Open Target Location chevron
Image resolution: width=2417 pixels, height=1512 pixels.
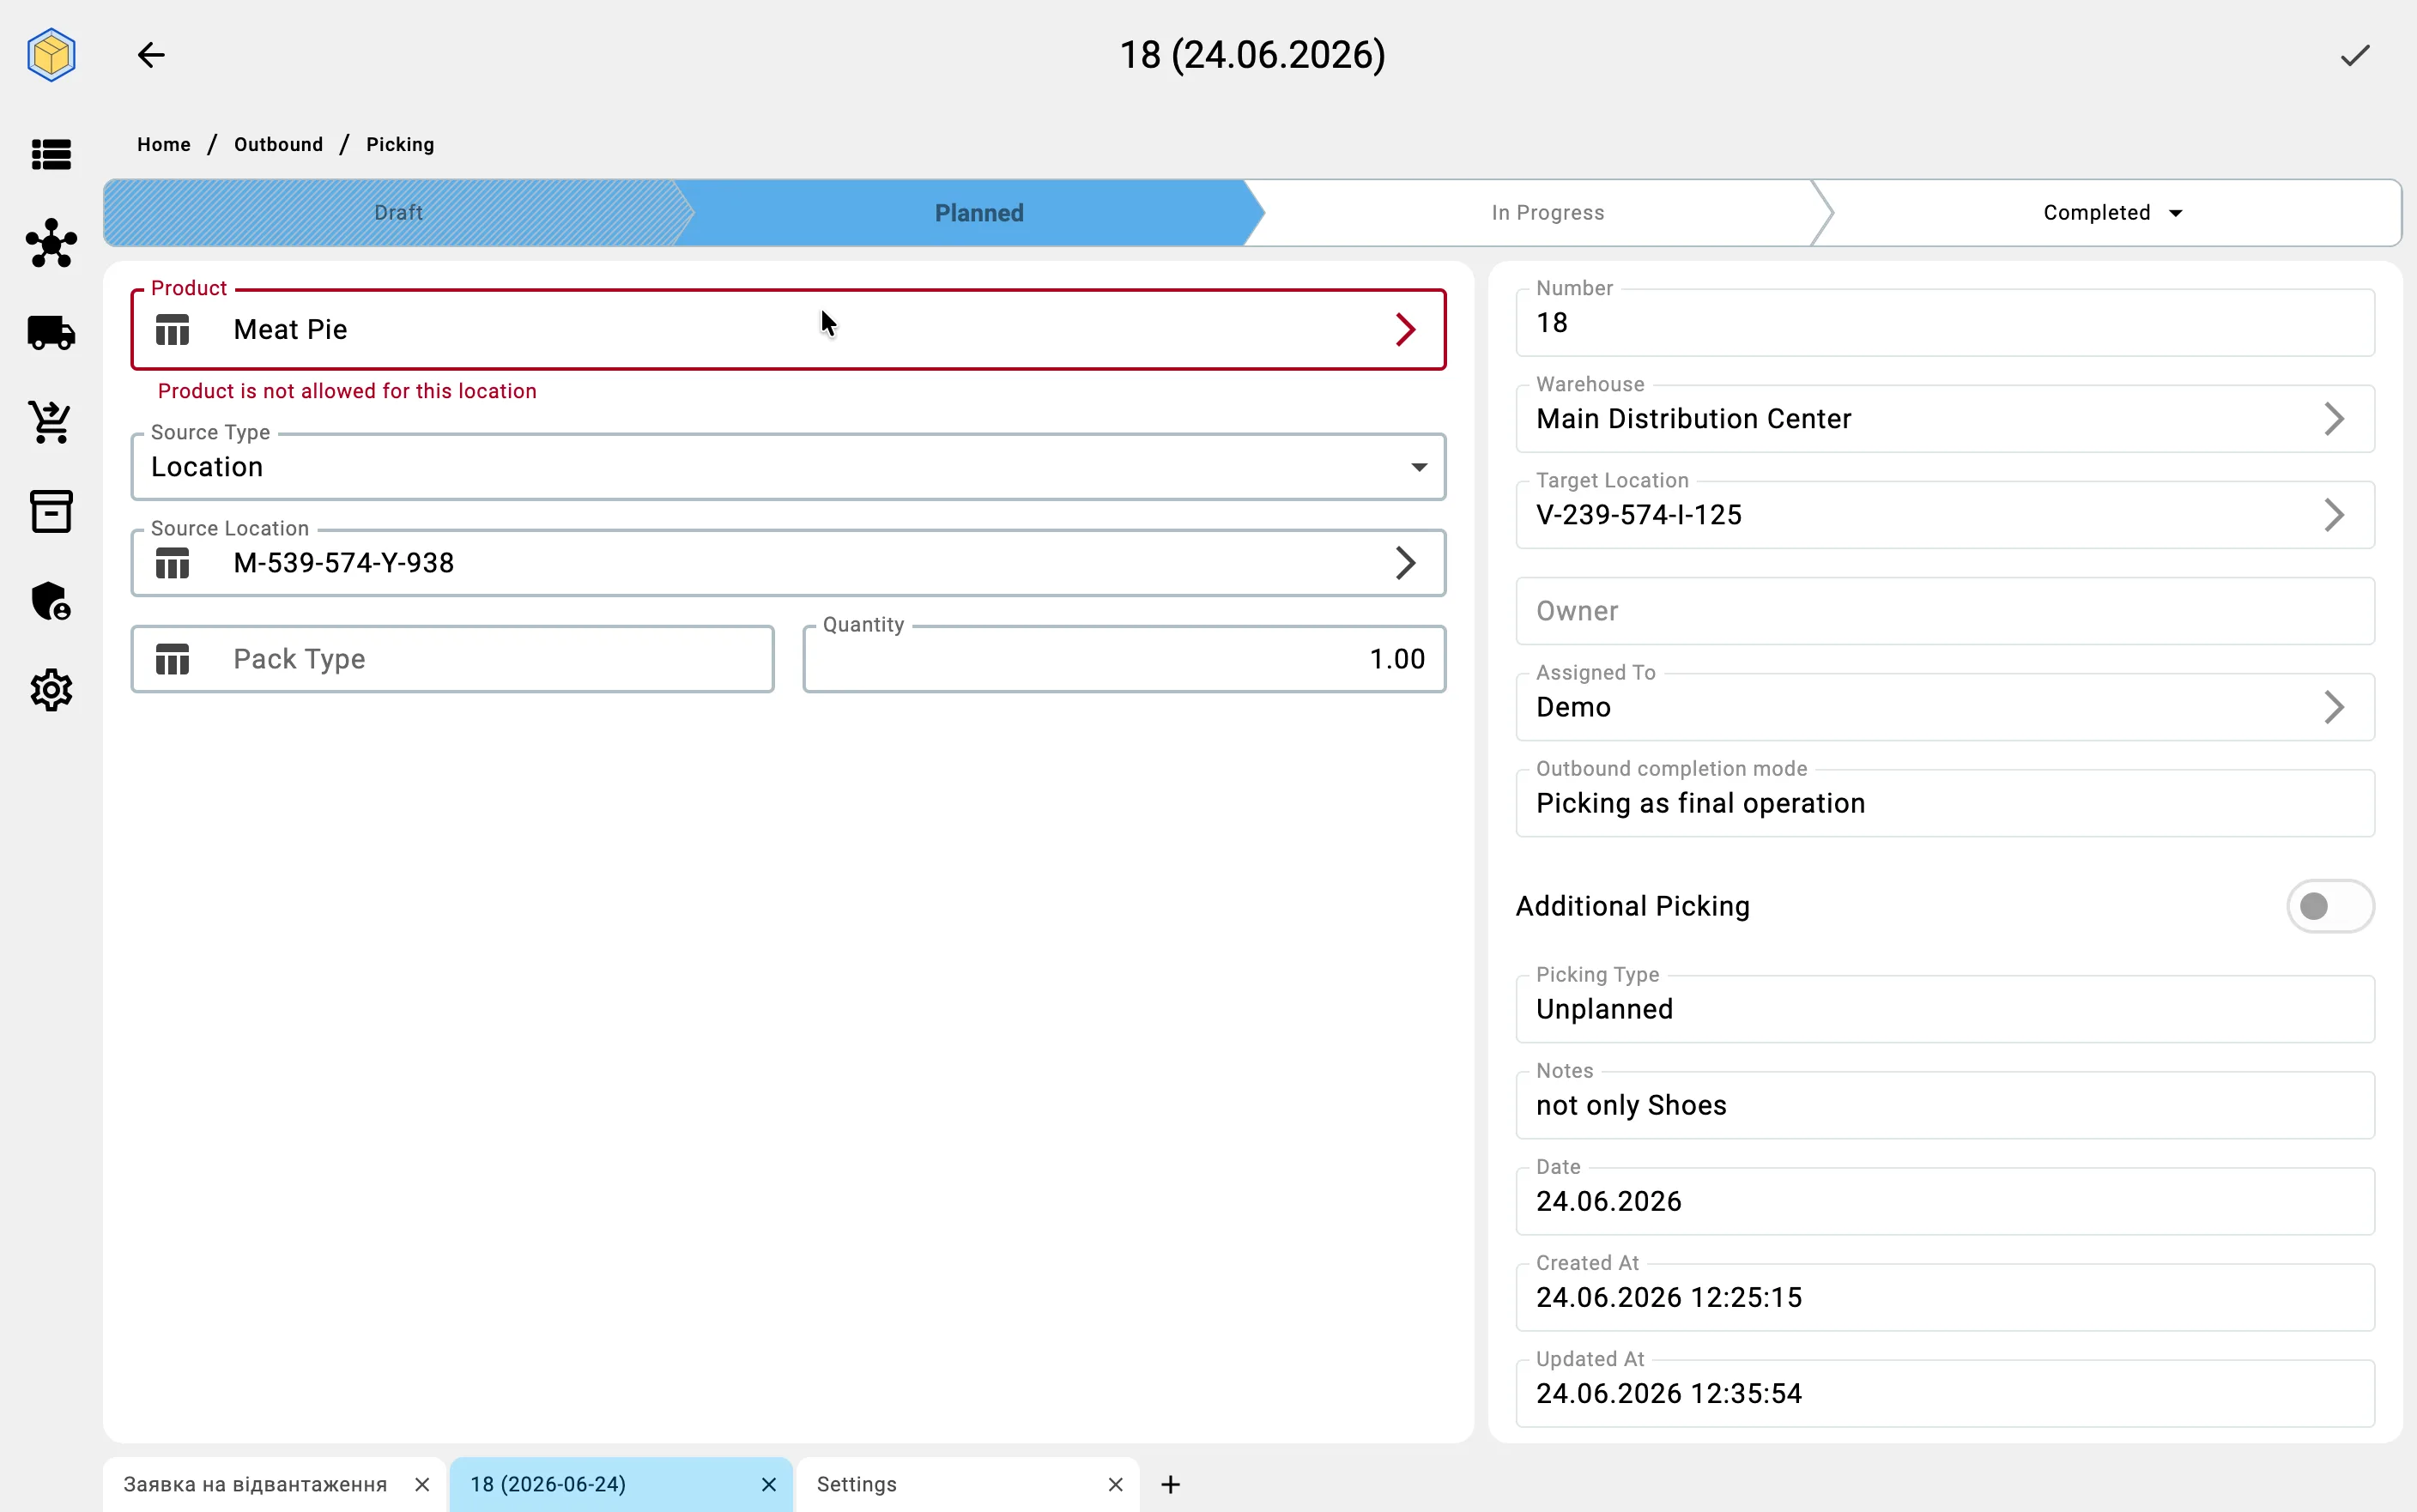click(x=2334, y=515)
